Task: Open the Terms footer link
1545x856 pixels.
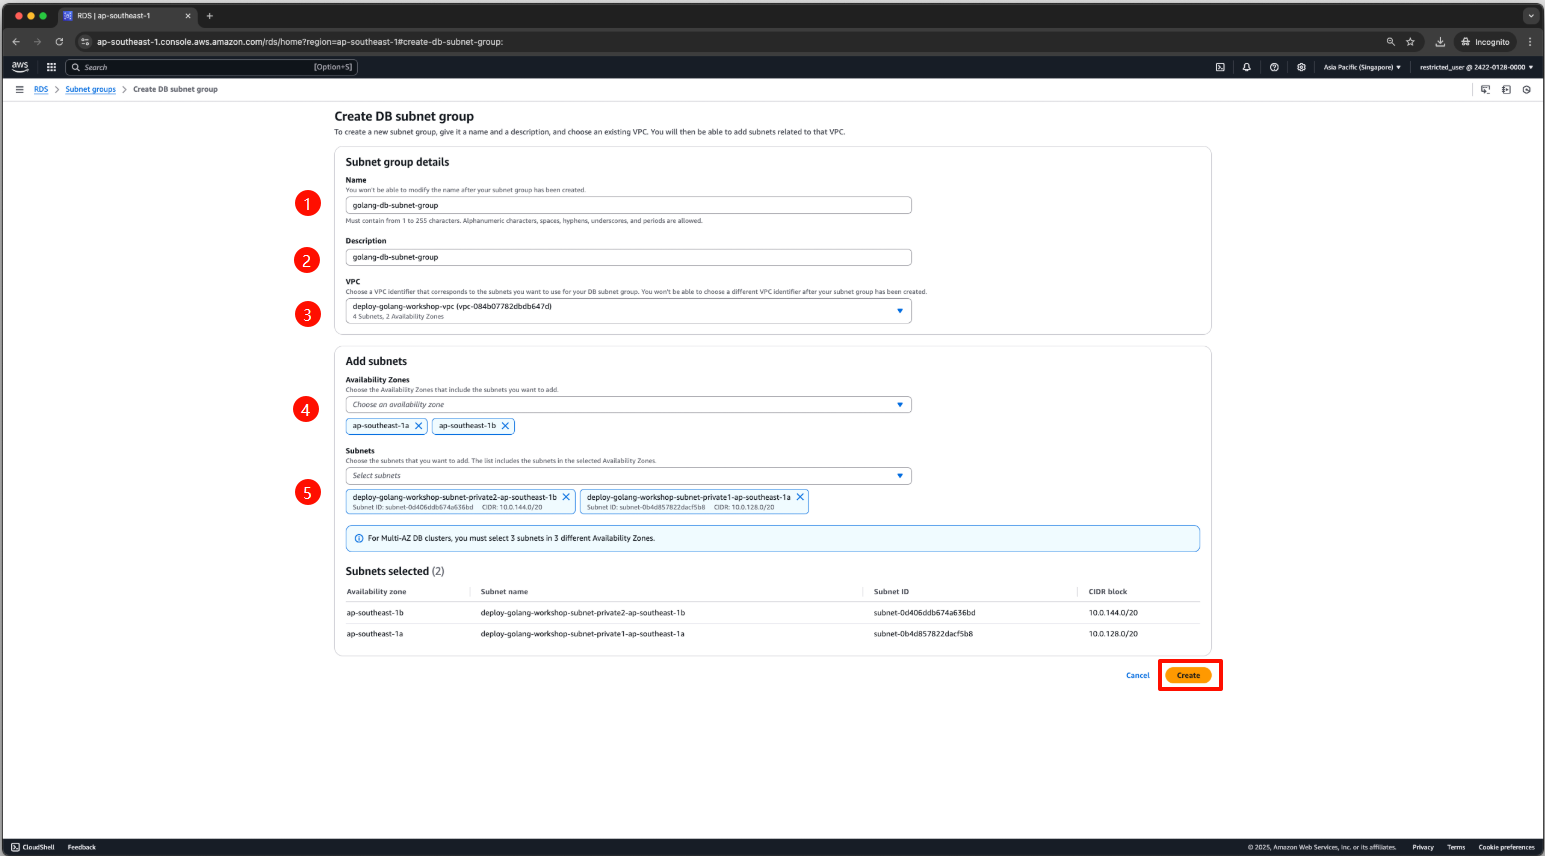Action: pyautogui.click(x=1456, y=847)
